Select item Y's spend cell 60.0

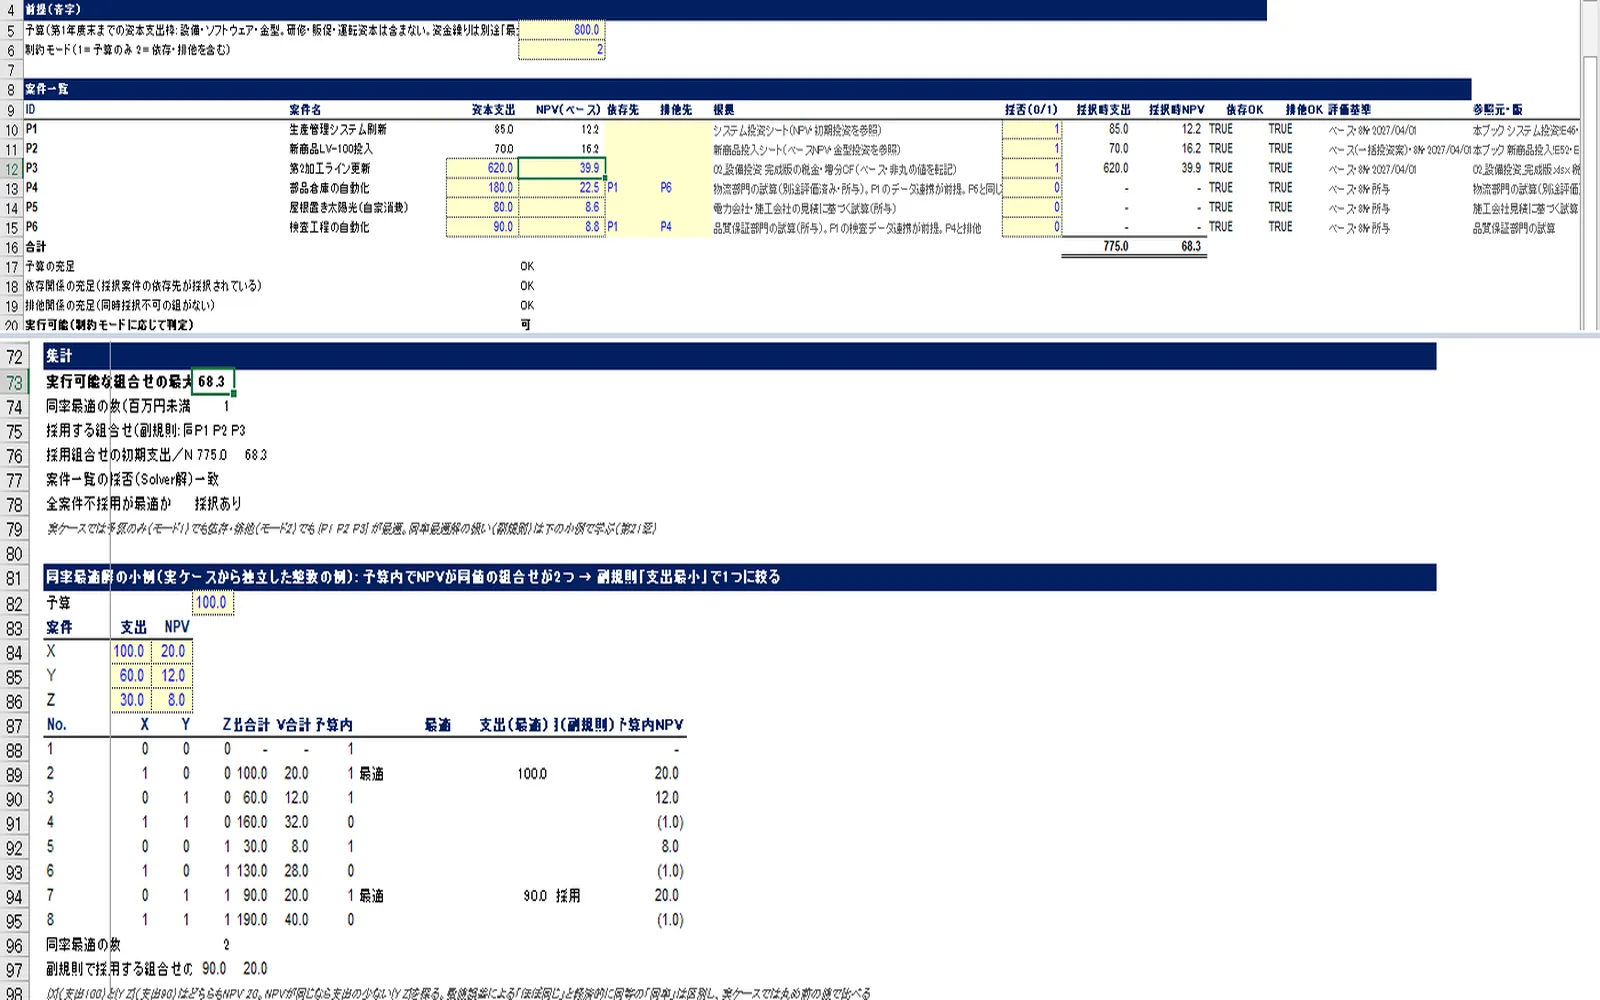(x=132, y=675)
